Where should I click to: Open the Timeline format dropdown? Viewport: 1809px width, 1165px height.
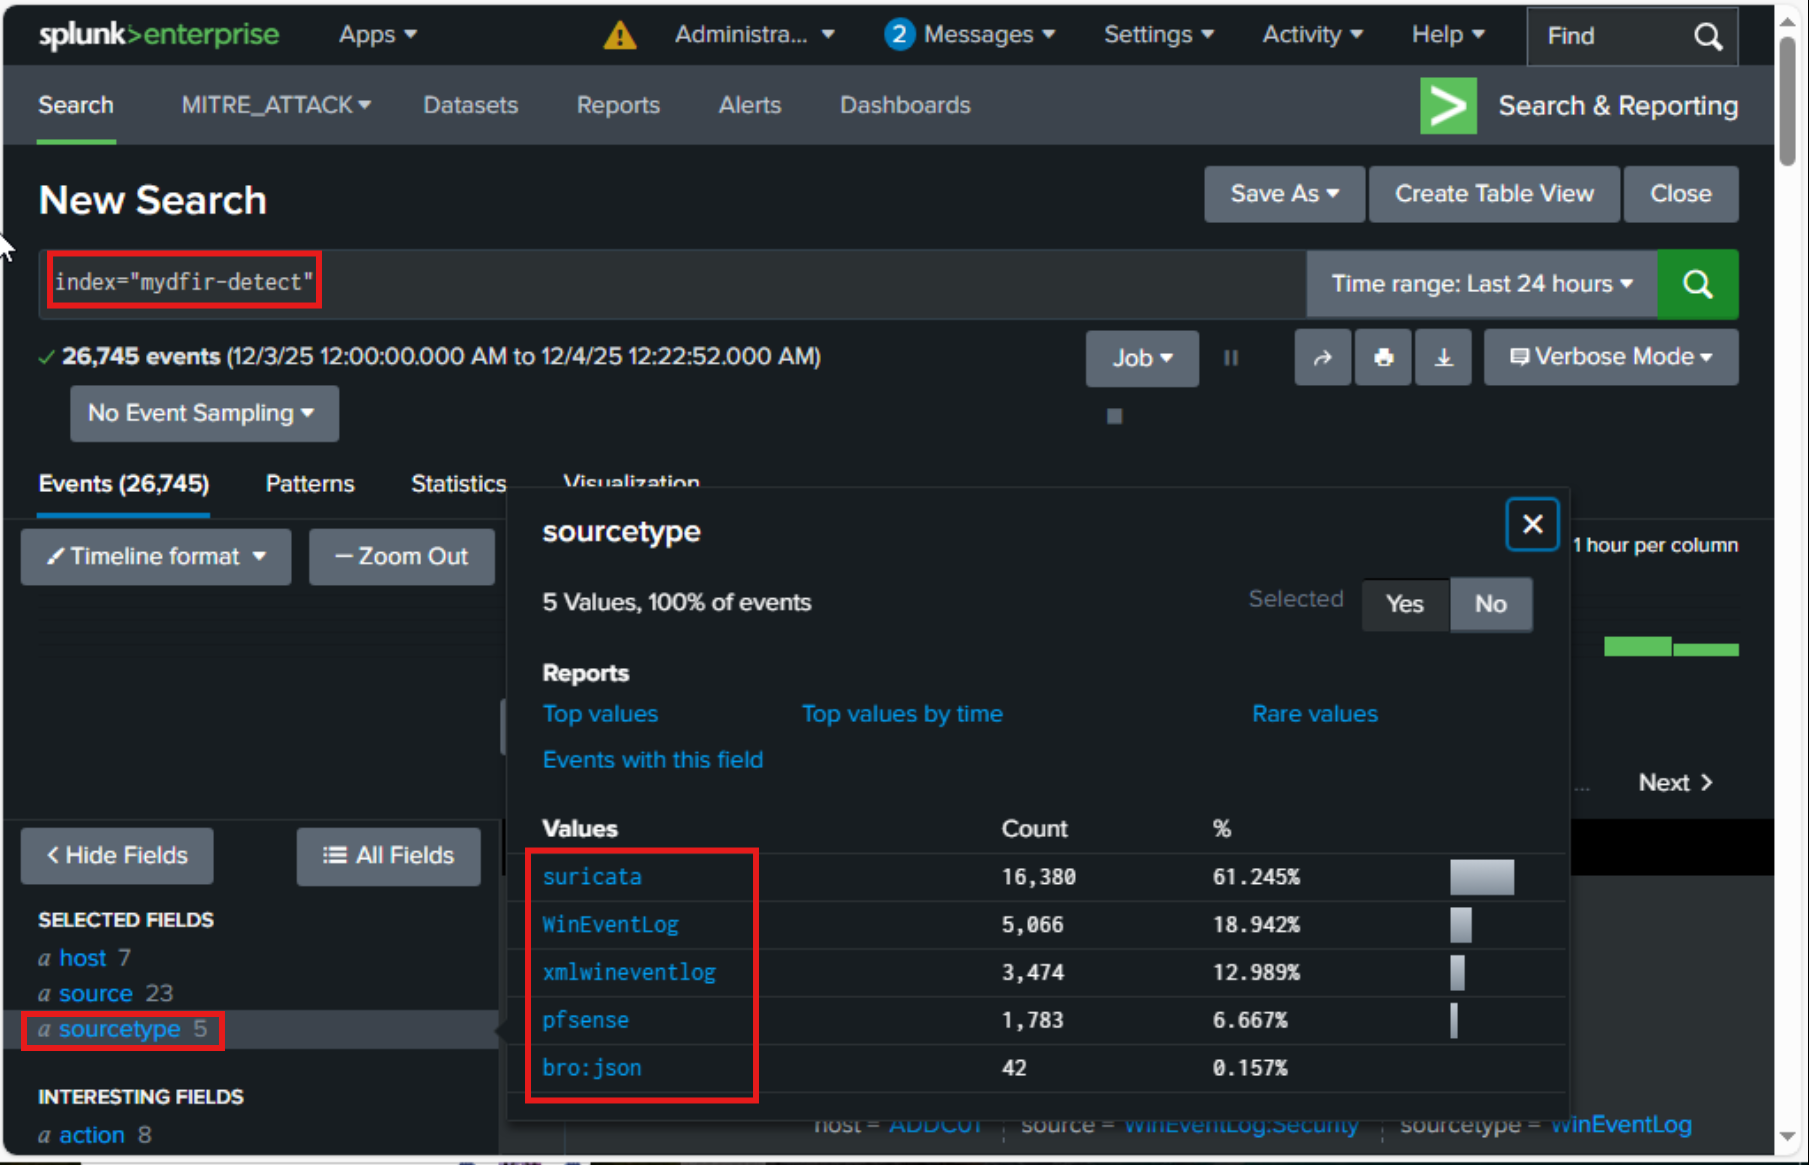156,557
